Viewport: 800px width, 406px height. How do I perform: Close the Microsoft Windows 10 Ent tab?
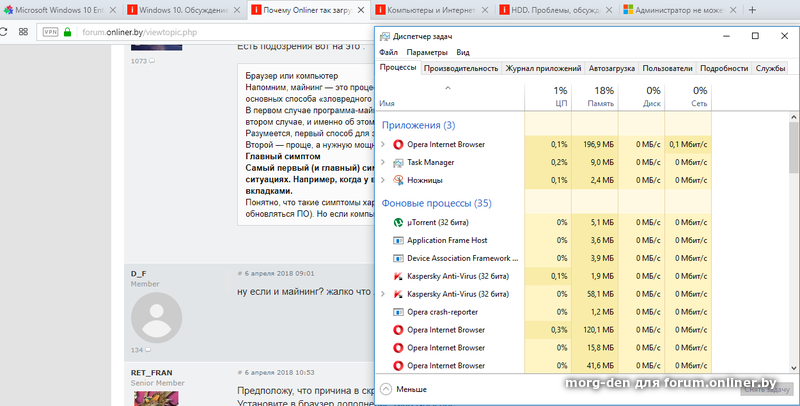click(x=113, y=10)
